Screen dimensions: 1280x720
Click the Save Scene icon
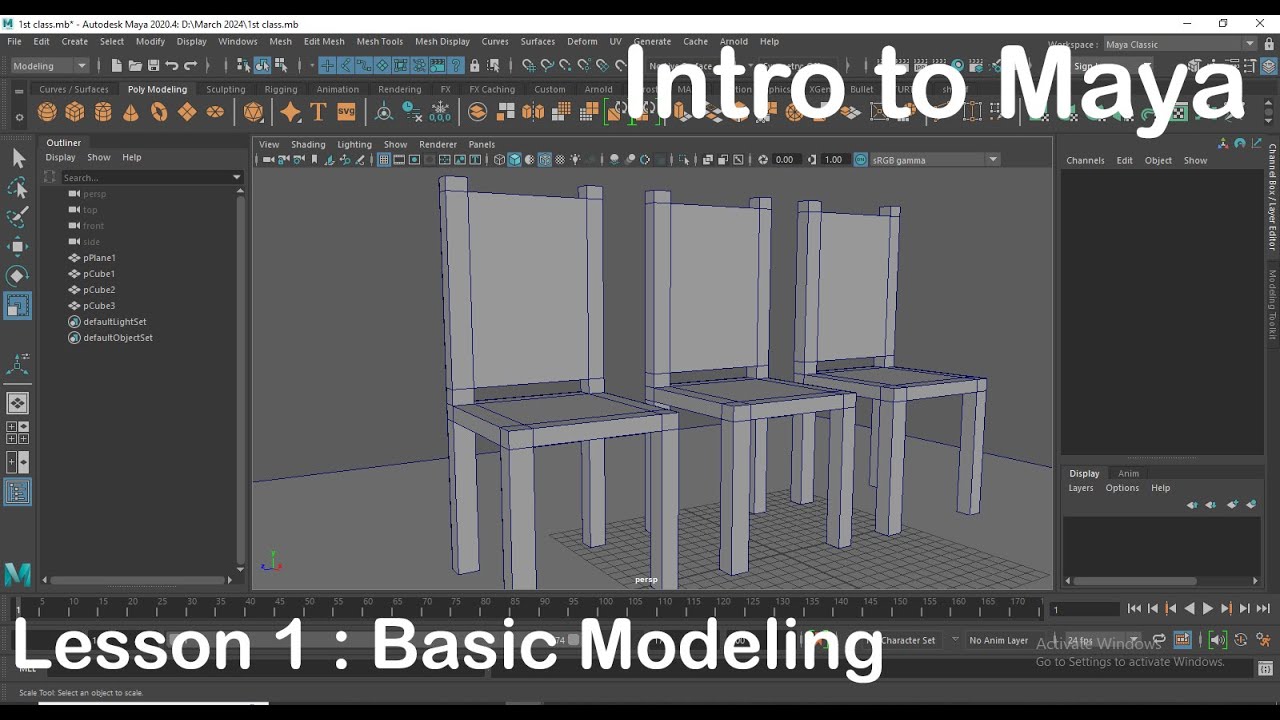[153, 66]
